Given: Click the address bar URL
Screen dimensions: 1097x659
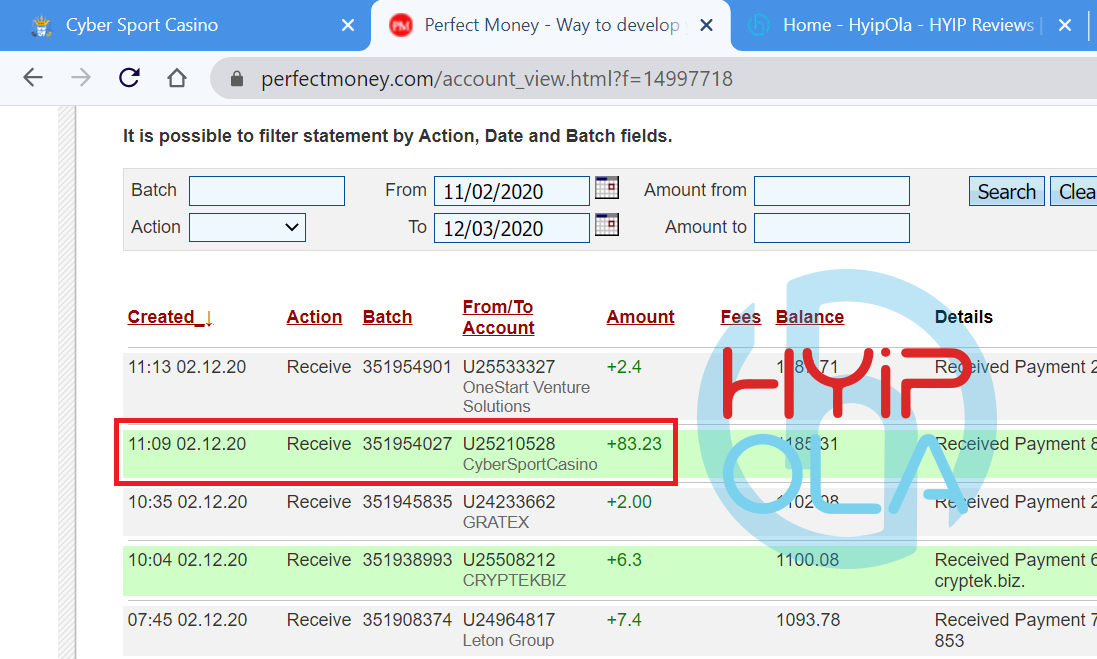Looking at the screenshot, I should [x=497, y=78].
